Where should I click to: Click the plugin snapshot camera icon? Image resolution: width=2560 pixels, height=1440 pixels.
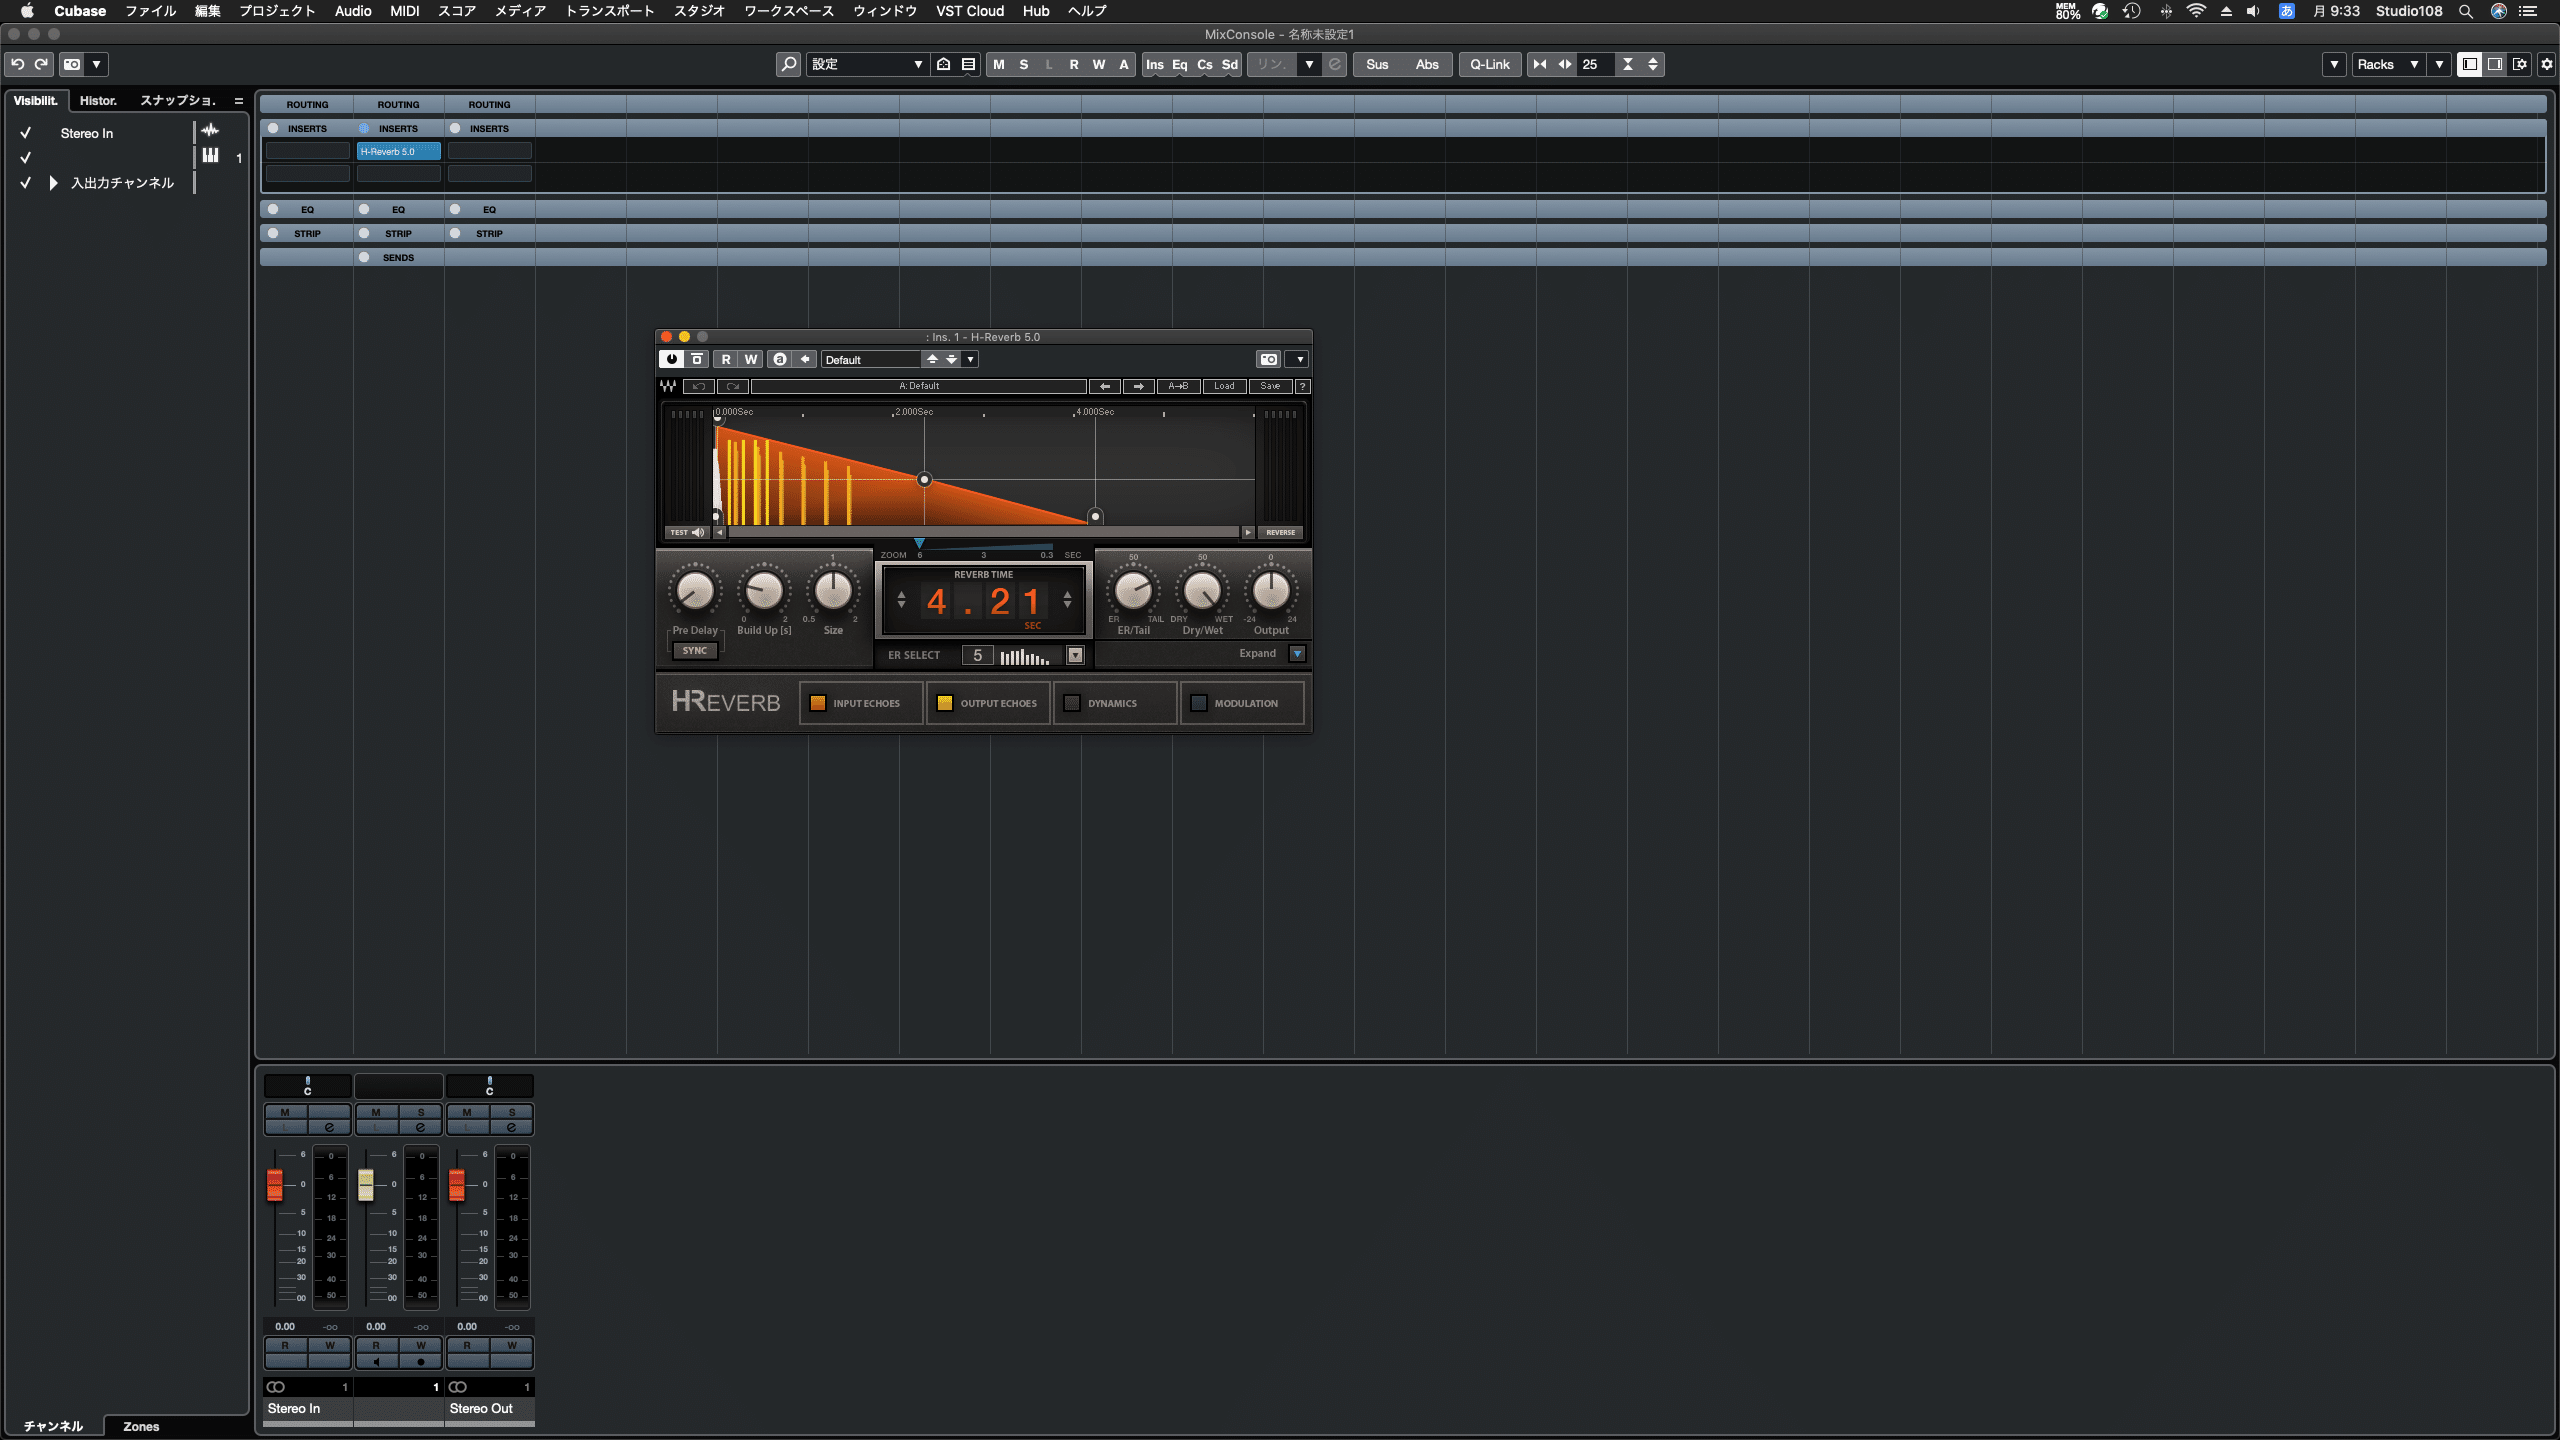click(x=1268, y=359)
